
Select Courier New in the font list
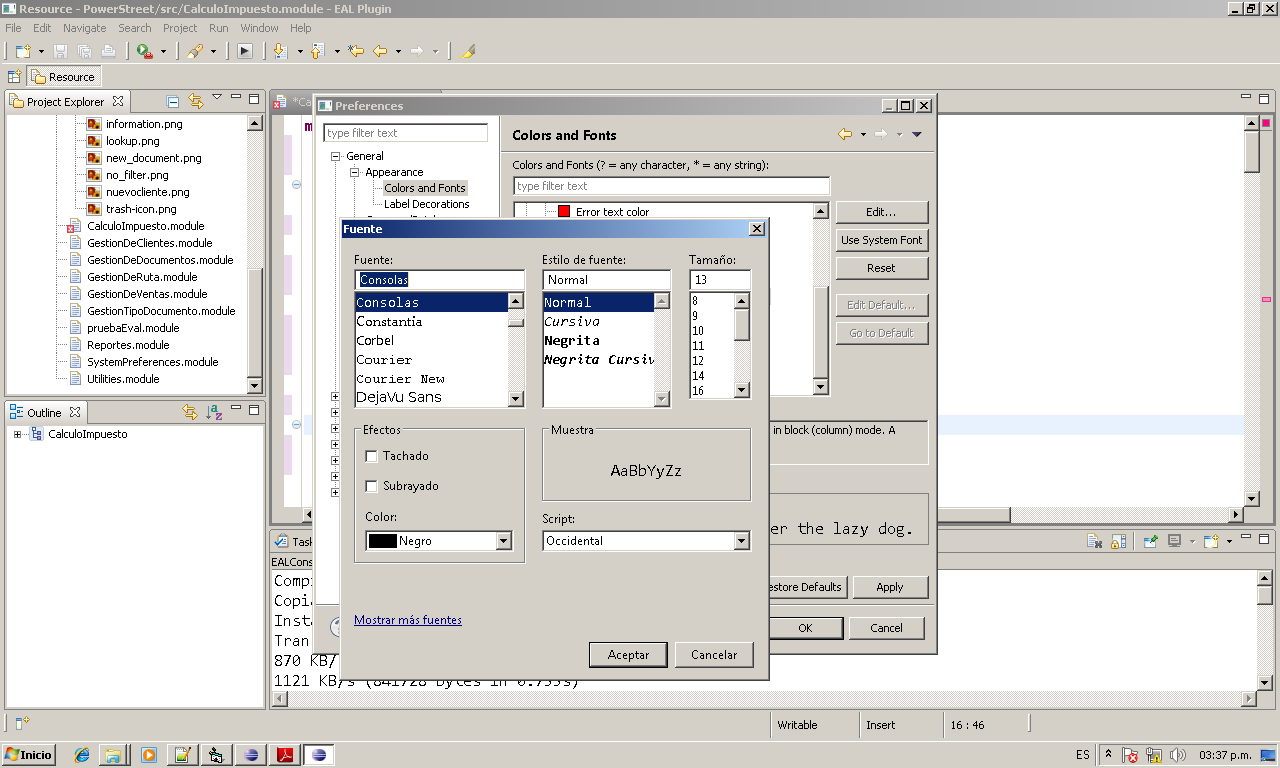[401, 379]
